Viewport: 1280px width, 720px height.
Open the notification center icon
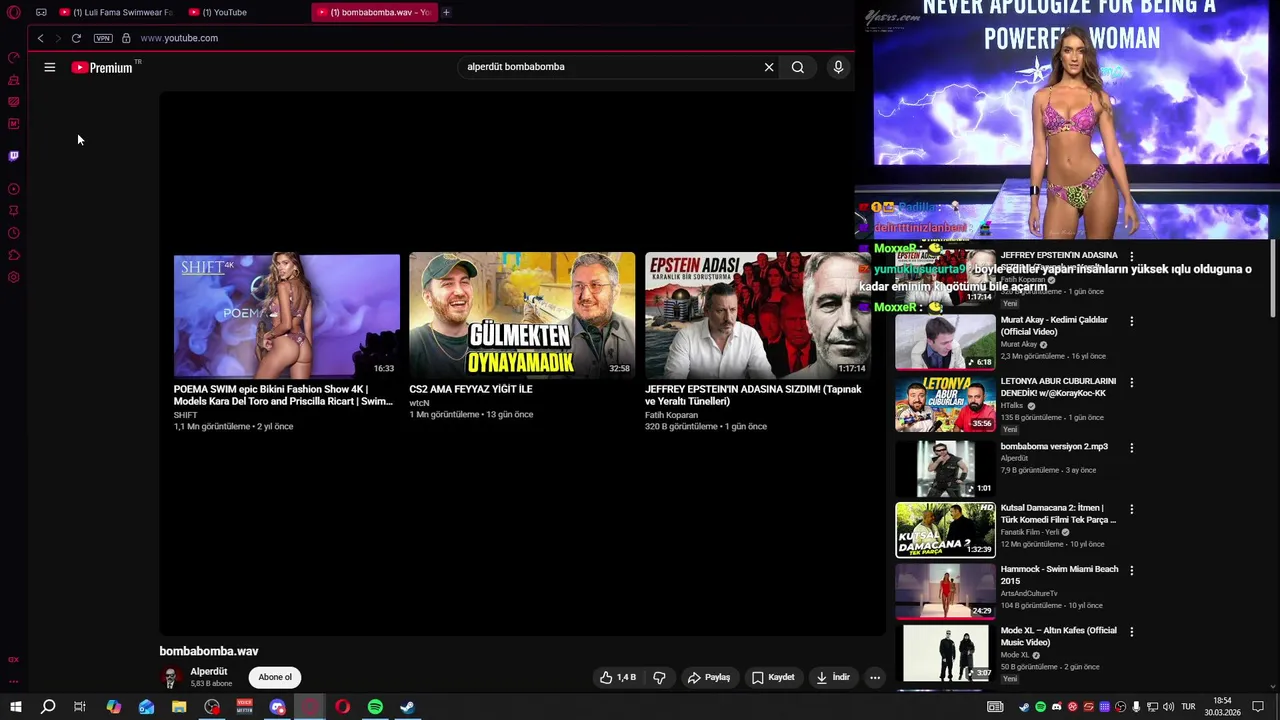(1258, 707)
